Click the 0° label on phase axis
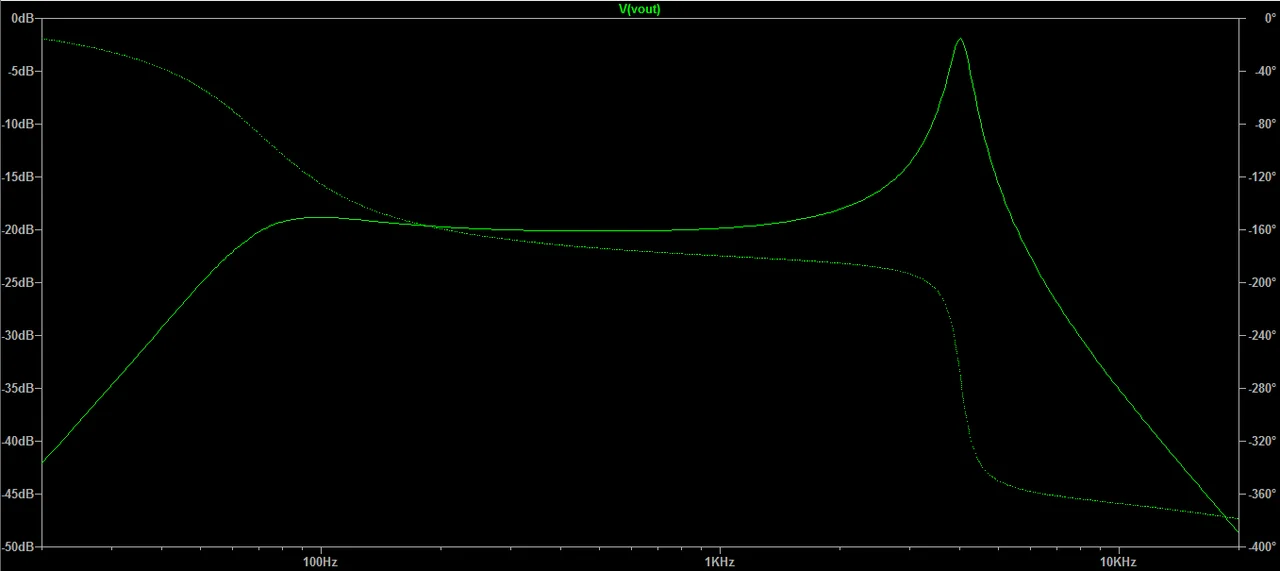 click(1262, 19)
